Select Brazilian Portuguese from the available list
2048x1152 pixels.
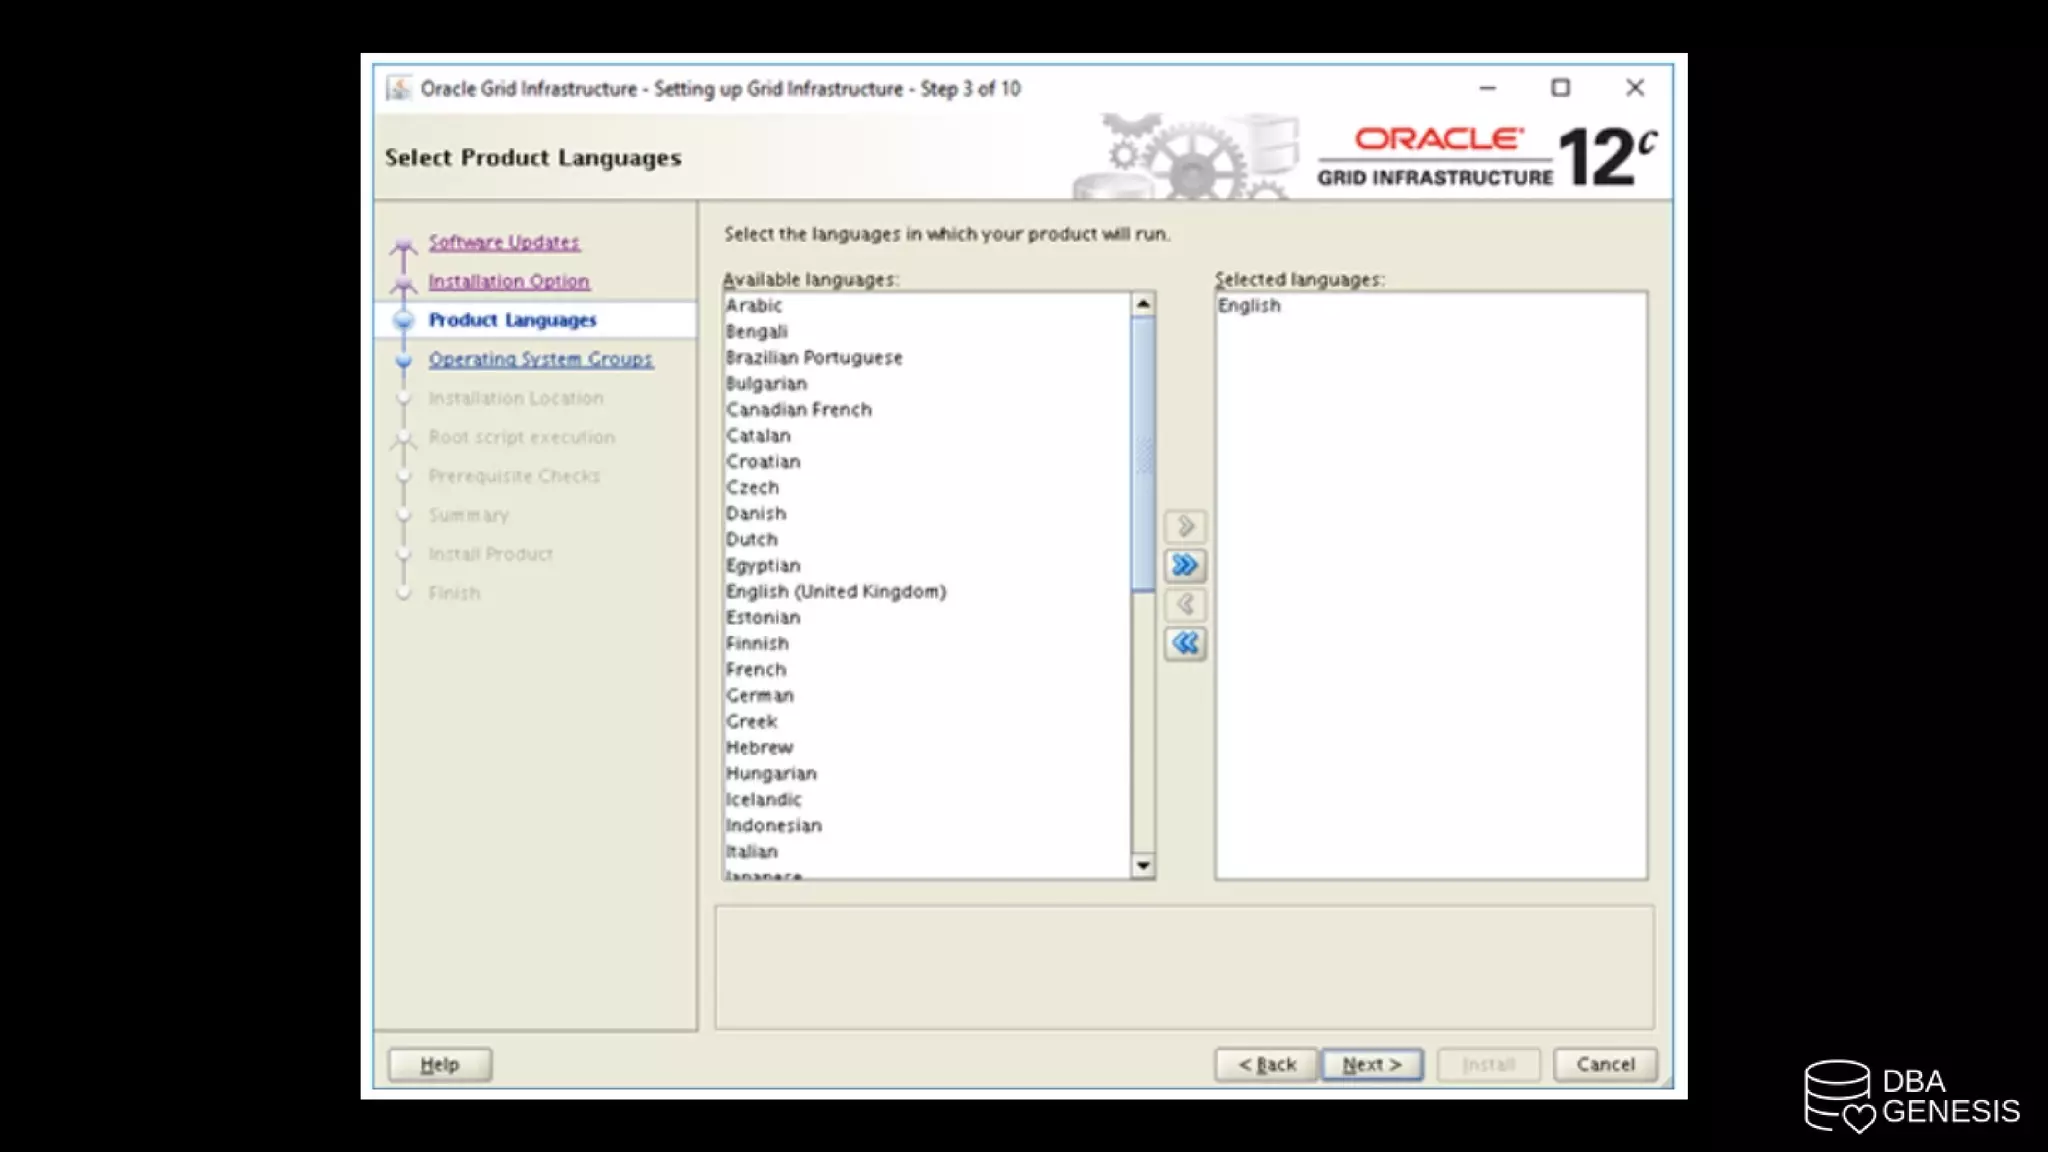point(814,358)
